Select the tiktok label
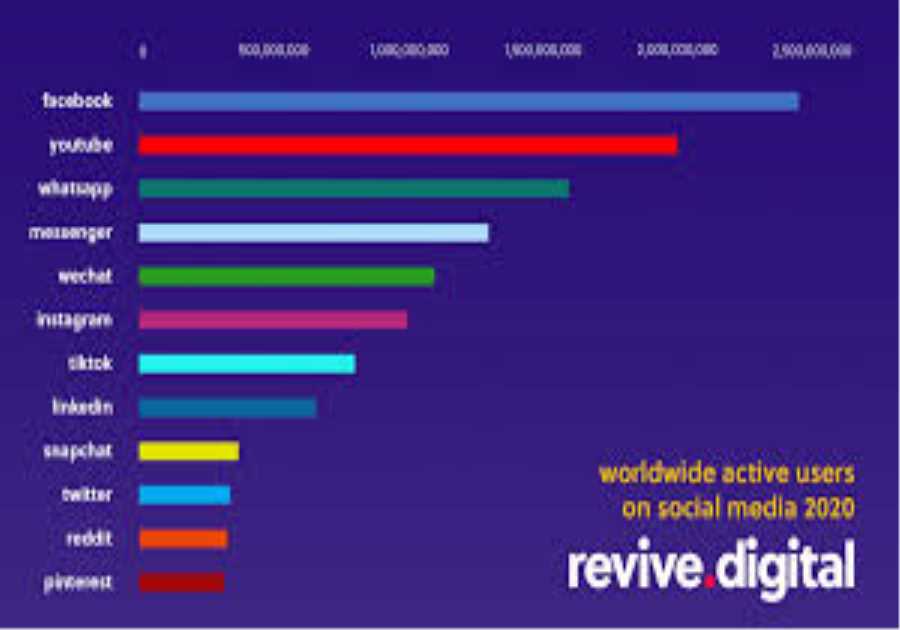 (x=92, y=363)
